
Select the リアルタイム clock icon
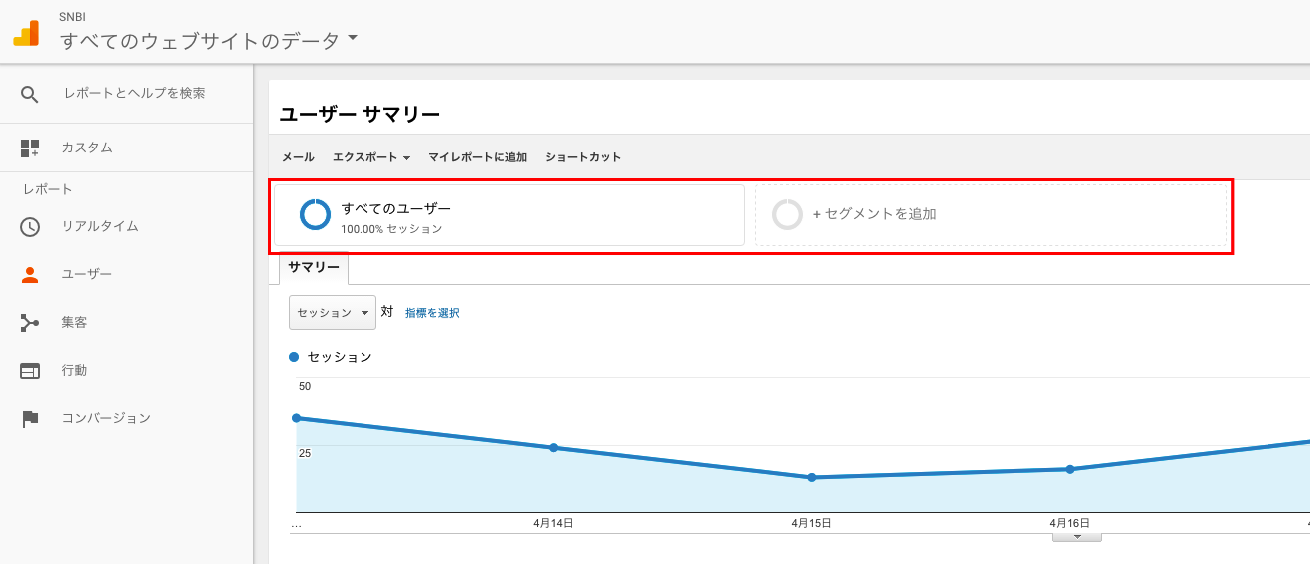(x=30, y=226)
